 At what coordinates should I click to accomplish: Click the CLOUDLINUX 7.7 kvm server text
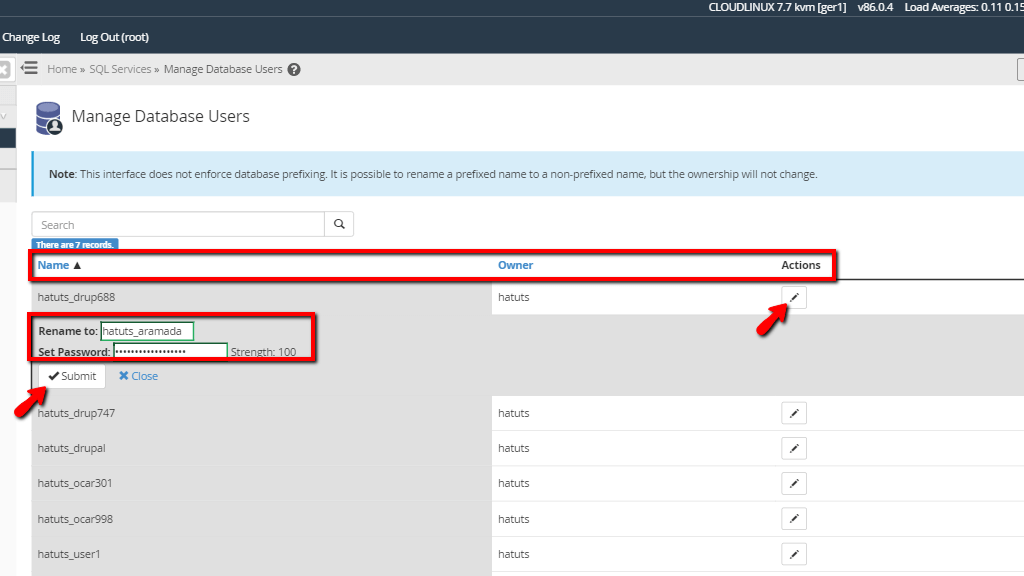pos(777,7)
